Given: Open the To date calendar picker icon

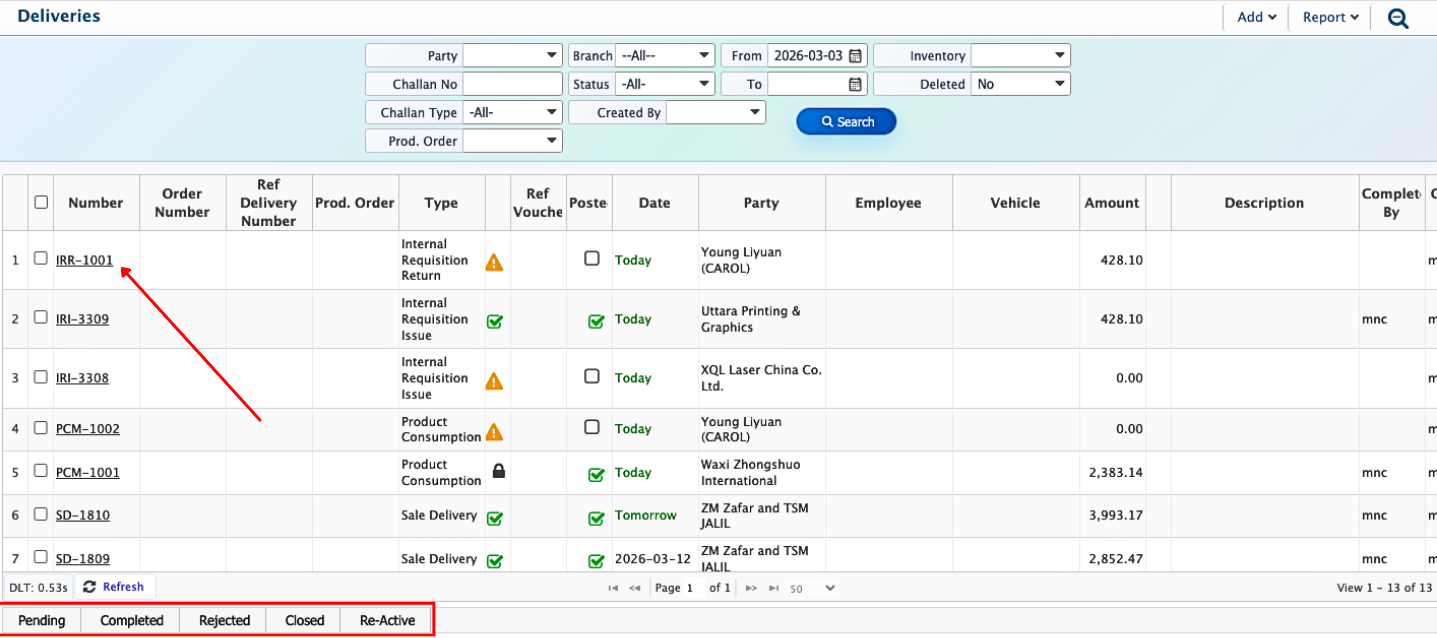Looking at the screenshot, I should pos(856,84).
